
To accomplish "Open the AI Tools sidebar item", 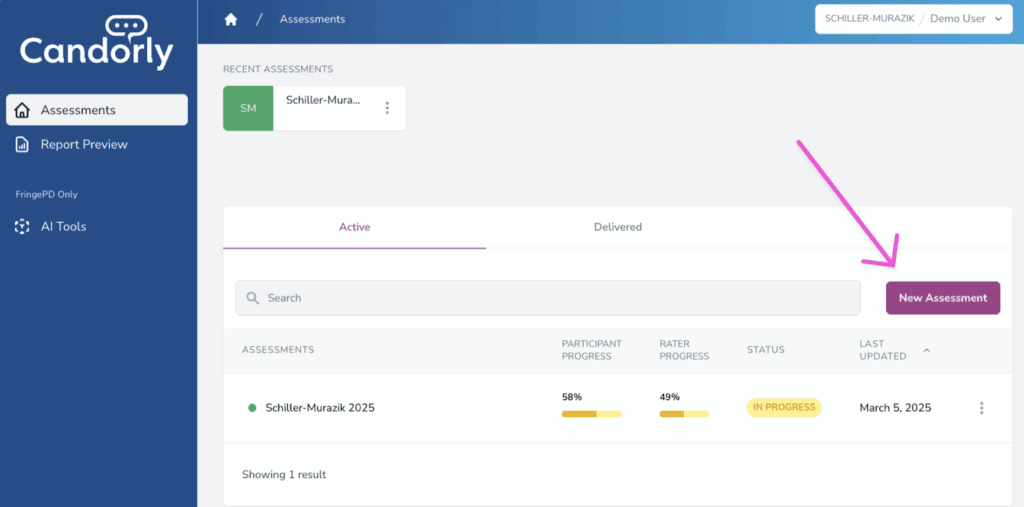I will [63, 227].
